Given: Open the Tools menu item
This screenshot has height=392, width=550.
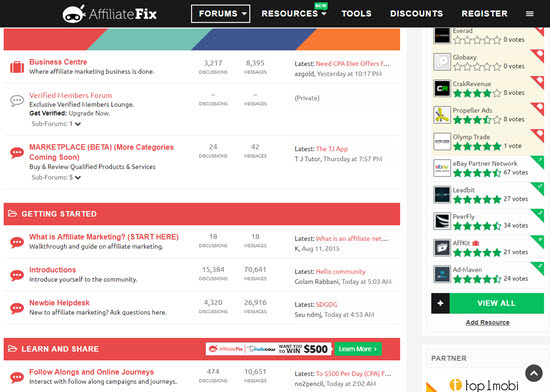Looking at the screenshot, I should [x=356, y=14].
